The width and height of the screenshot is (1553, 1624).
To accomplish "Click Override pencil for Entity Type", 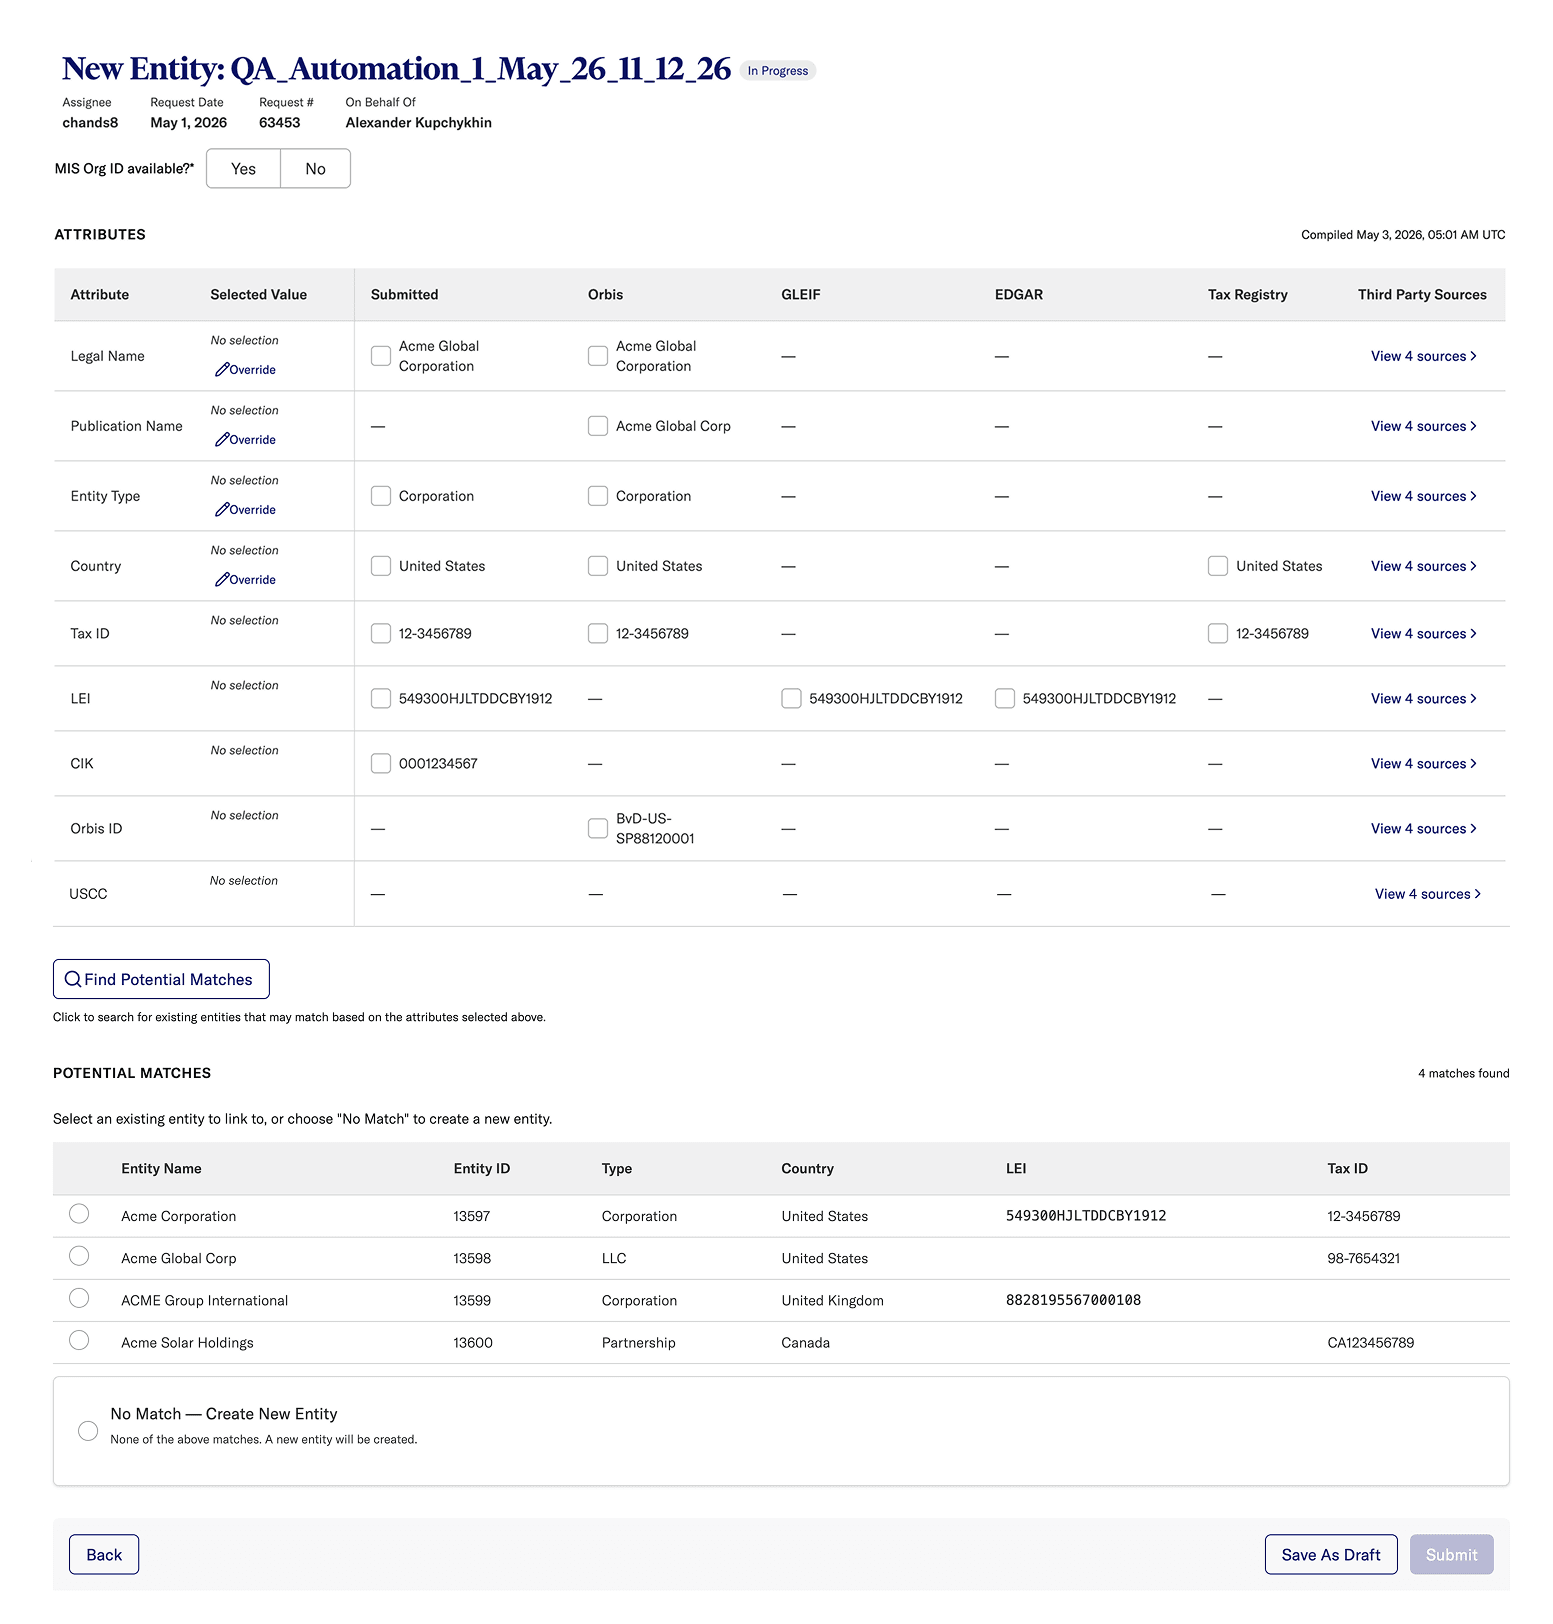I will (246, 509).
